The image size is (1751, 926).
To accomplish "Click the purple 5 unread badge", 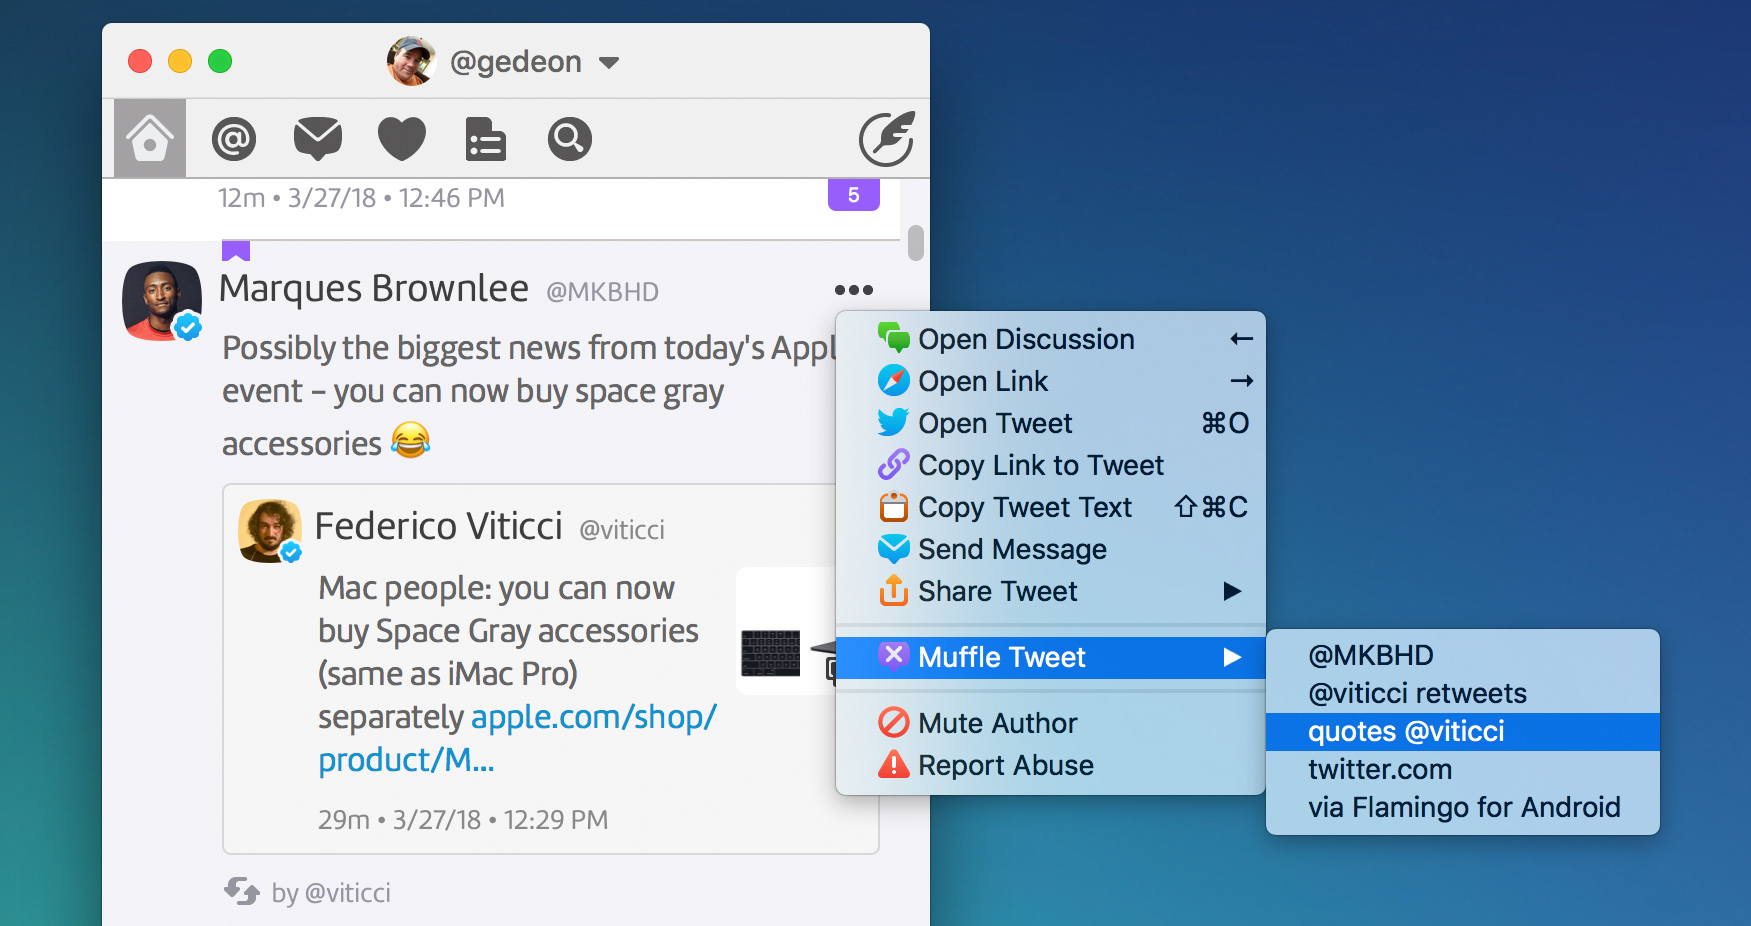I will coord(853,195).
